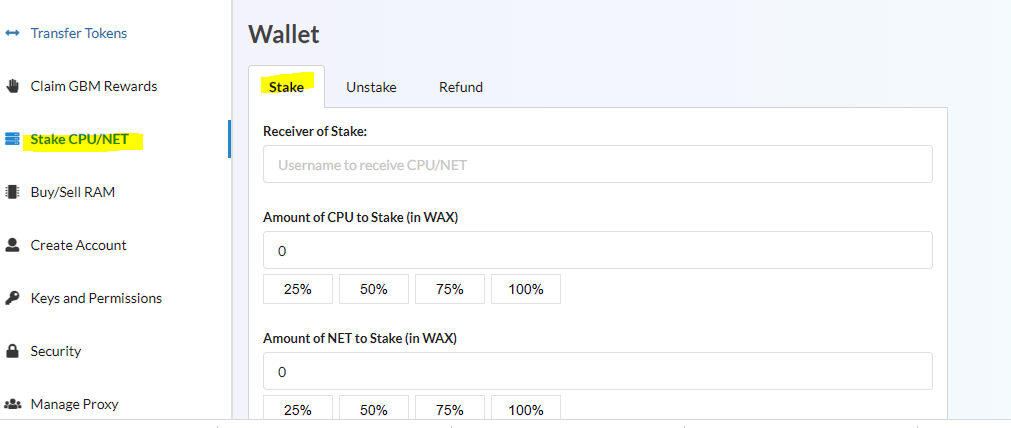Click the Stake CPU/NET server icon

tap(13, 139)
